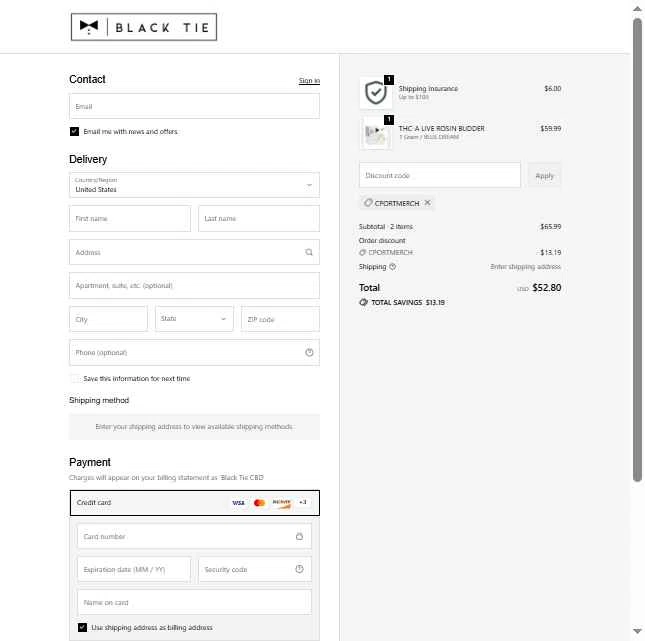This screenshot has width=645, height=641.
Task: Click the Subtotal $65.99 value
Action: click(551, 227)
